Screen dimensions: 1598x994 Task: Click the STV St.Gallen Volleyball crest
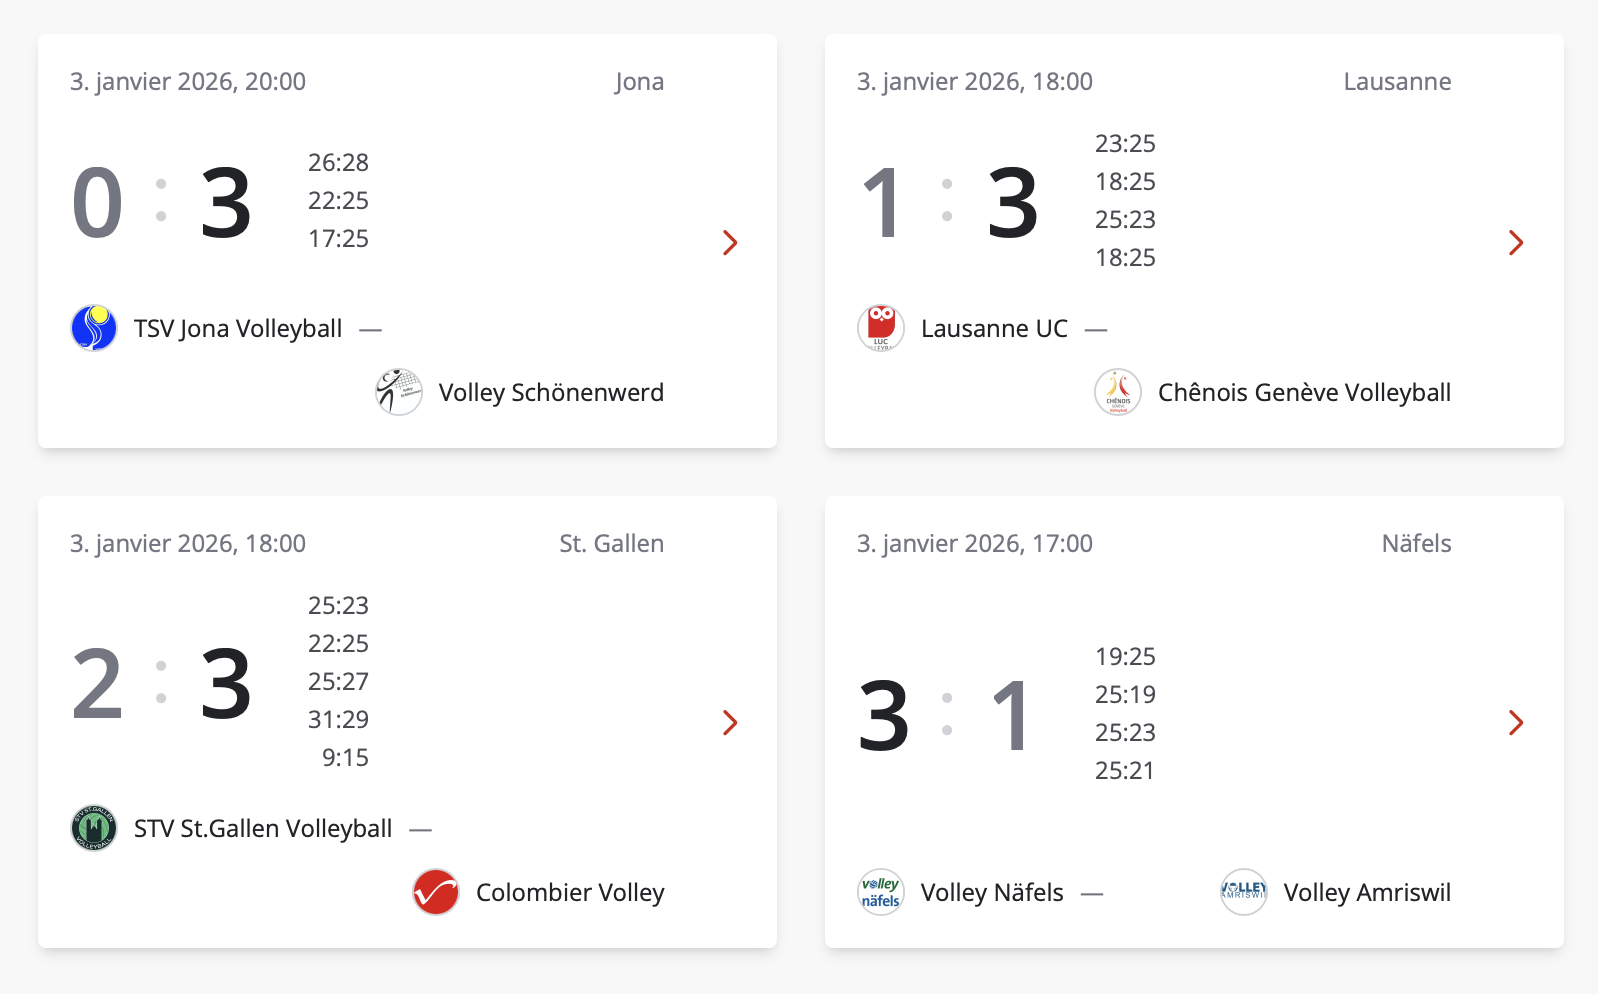pyautogui.click(x=94, y=828)
